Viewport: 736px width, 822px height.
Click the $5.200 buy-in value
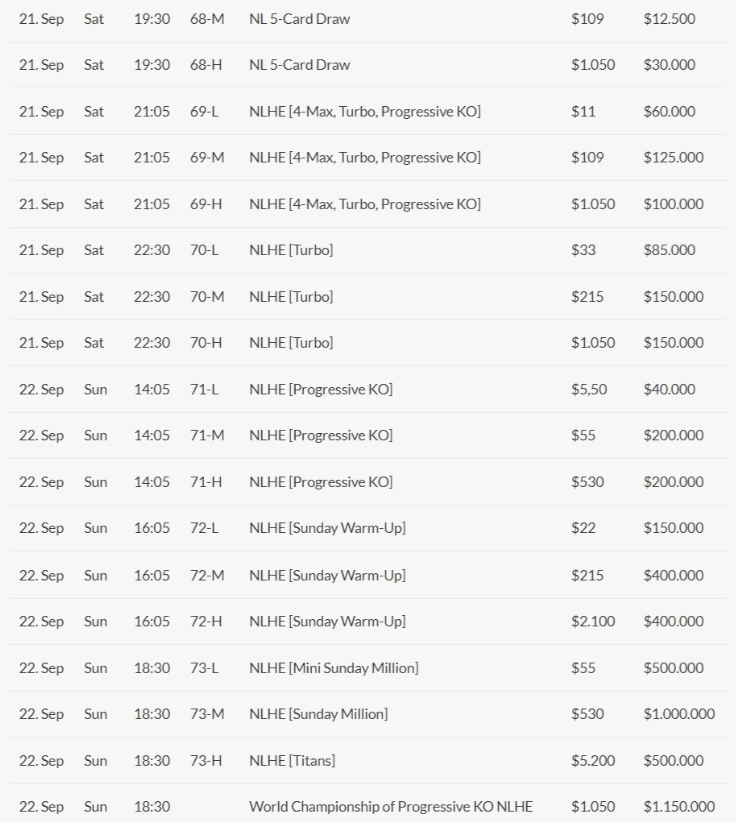[593, 761]
